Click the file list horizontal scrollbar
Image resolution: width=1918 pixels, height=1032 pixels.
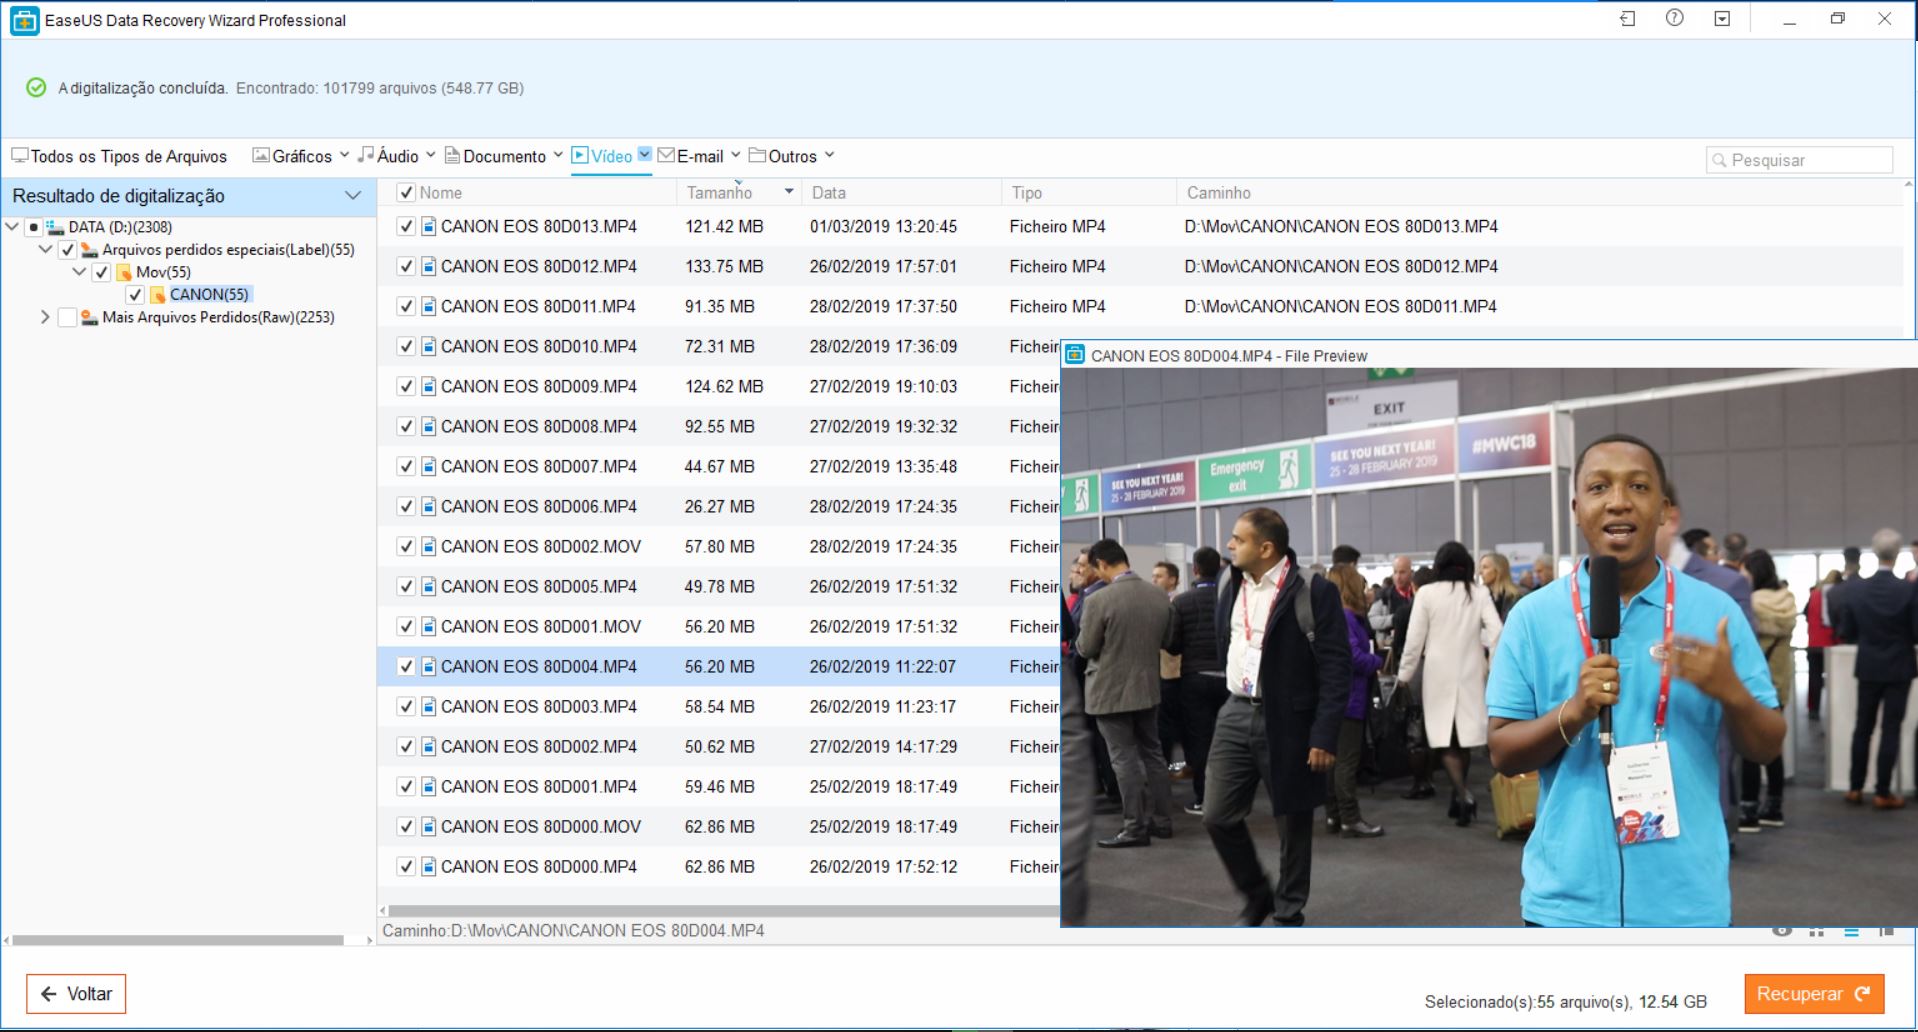[x=723, y=911]
